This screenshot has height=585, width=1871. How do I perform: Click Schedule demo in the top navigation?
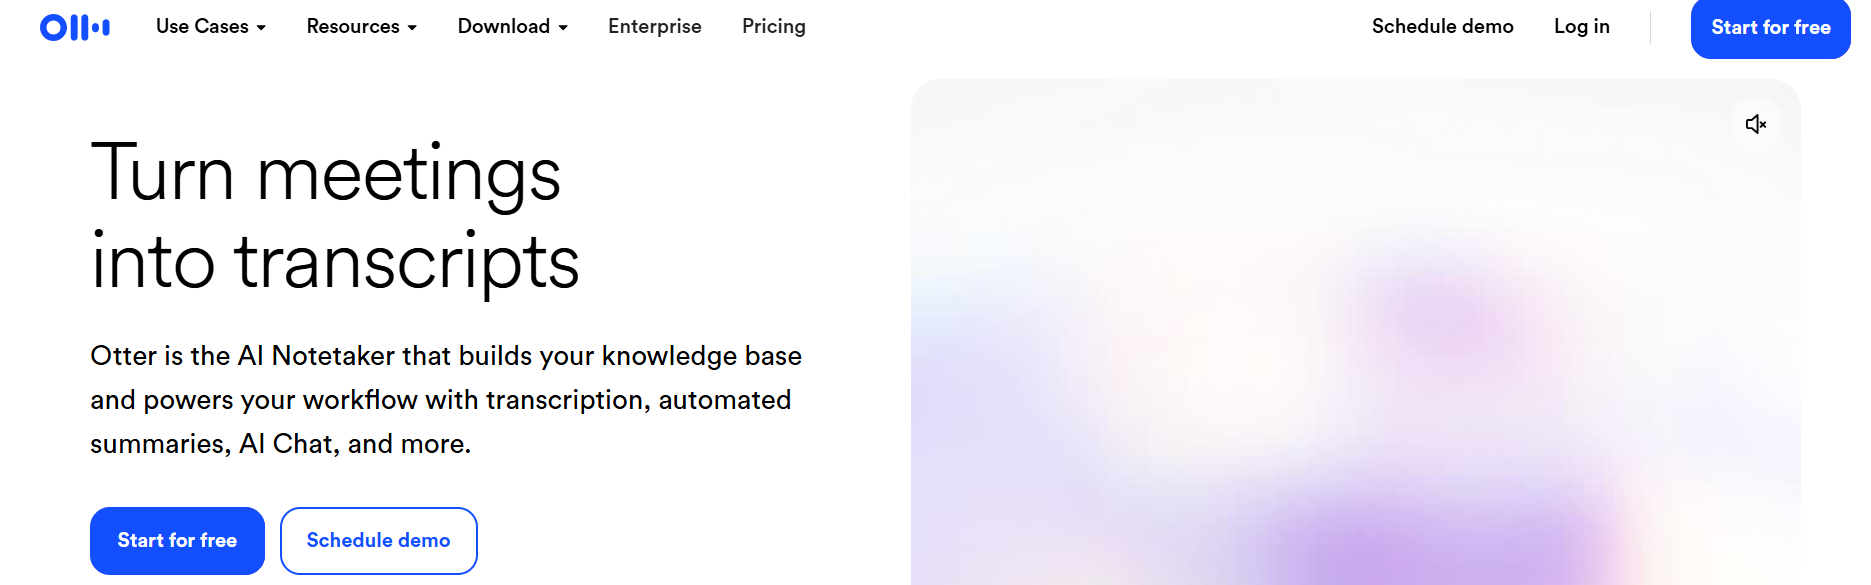click(1442, 27)
